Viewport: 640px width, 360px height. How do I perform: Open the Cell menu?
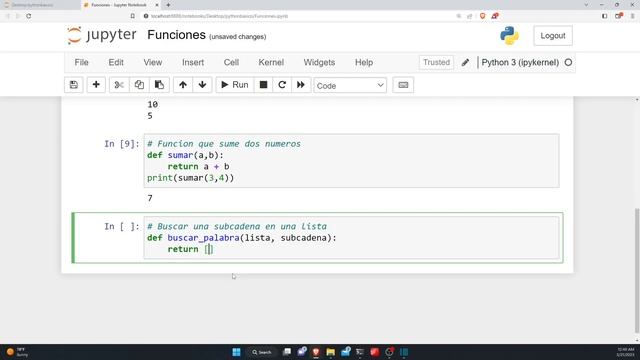point(231,62)
